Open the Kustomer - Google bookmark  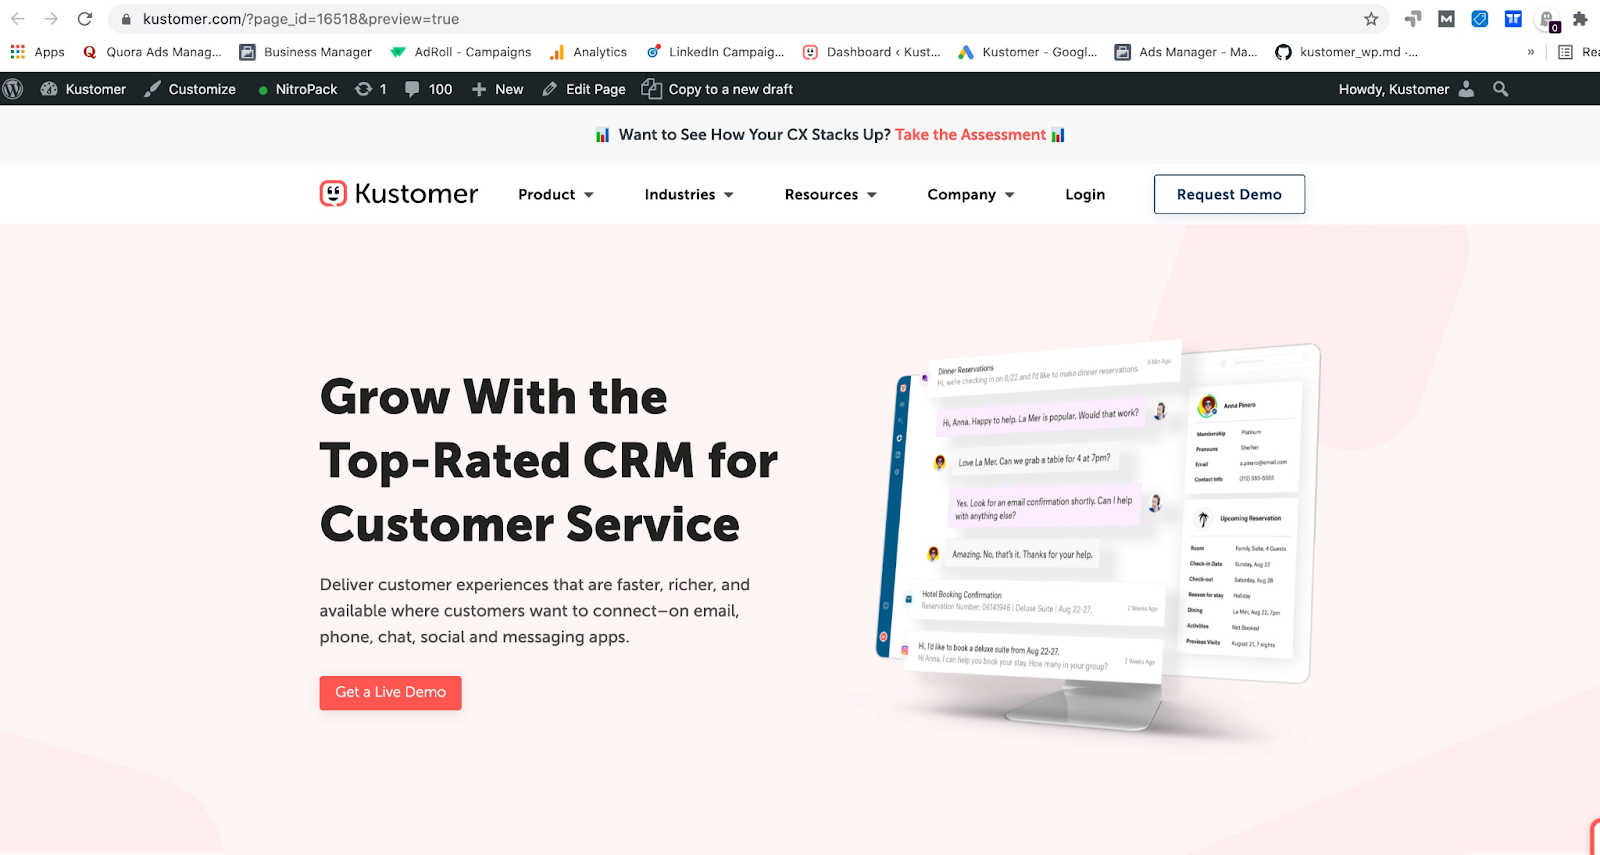(x=1028, y=52)
